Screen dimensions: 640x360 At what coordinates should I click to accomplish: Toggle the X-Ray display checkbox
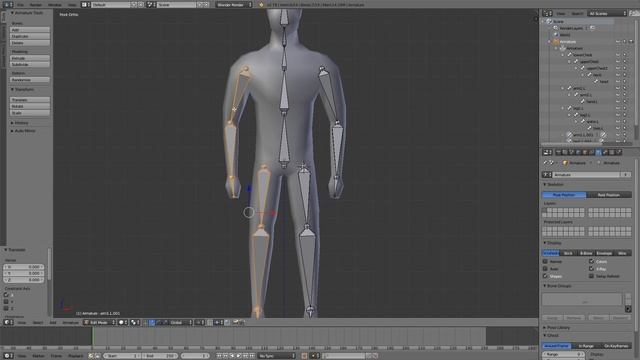[591, 269]
